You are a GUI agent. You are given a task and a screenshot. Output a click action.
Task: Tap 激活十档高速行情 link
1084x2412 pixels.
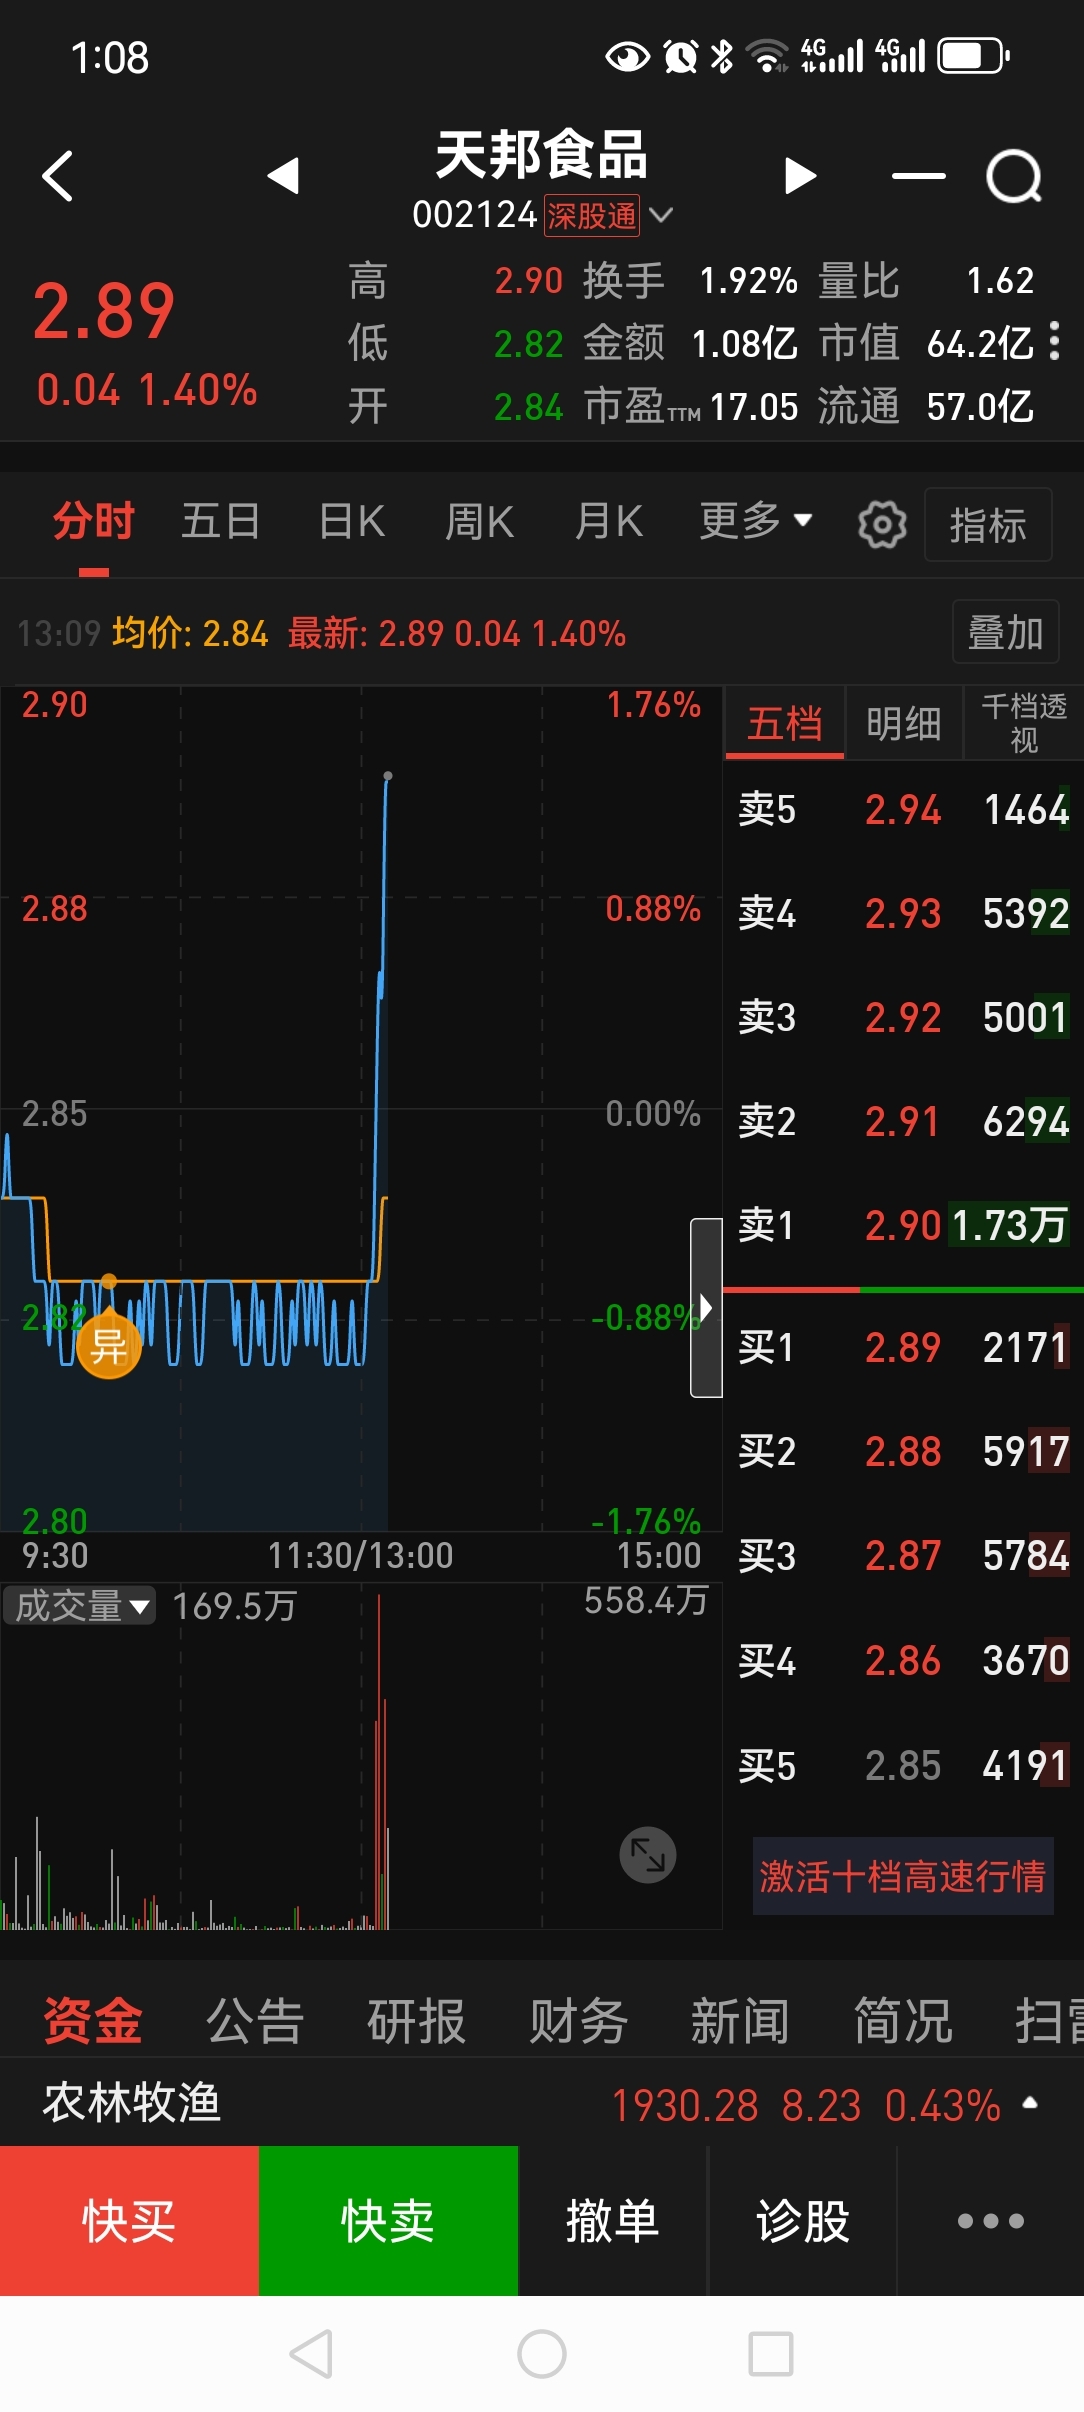point(903,1876)
